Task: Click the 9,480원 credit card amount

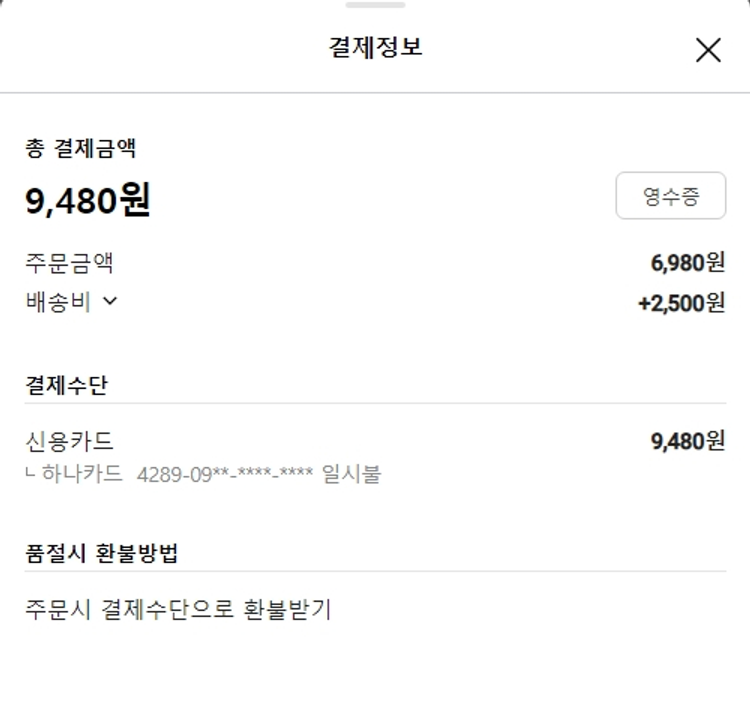Action: [687, 441]
